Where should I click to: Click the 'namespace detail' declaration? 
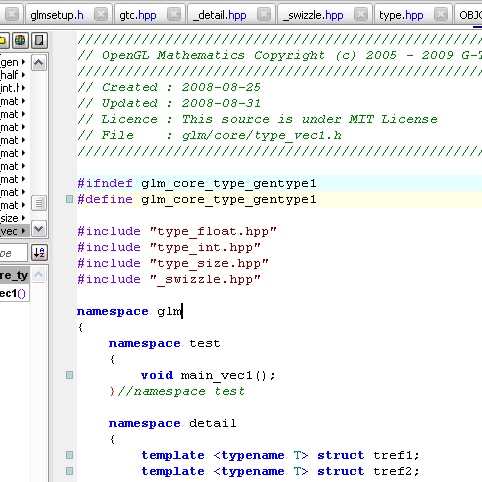173,423
